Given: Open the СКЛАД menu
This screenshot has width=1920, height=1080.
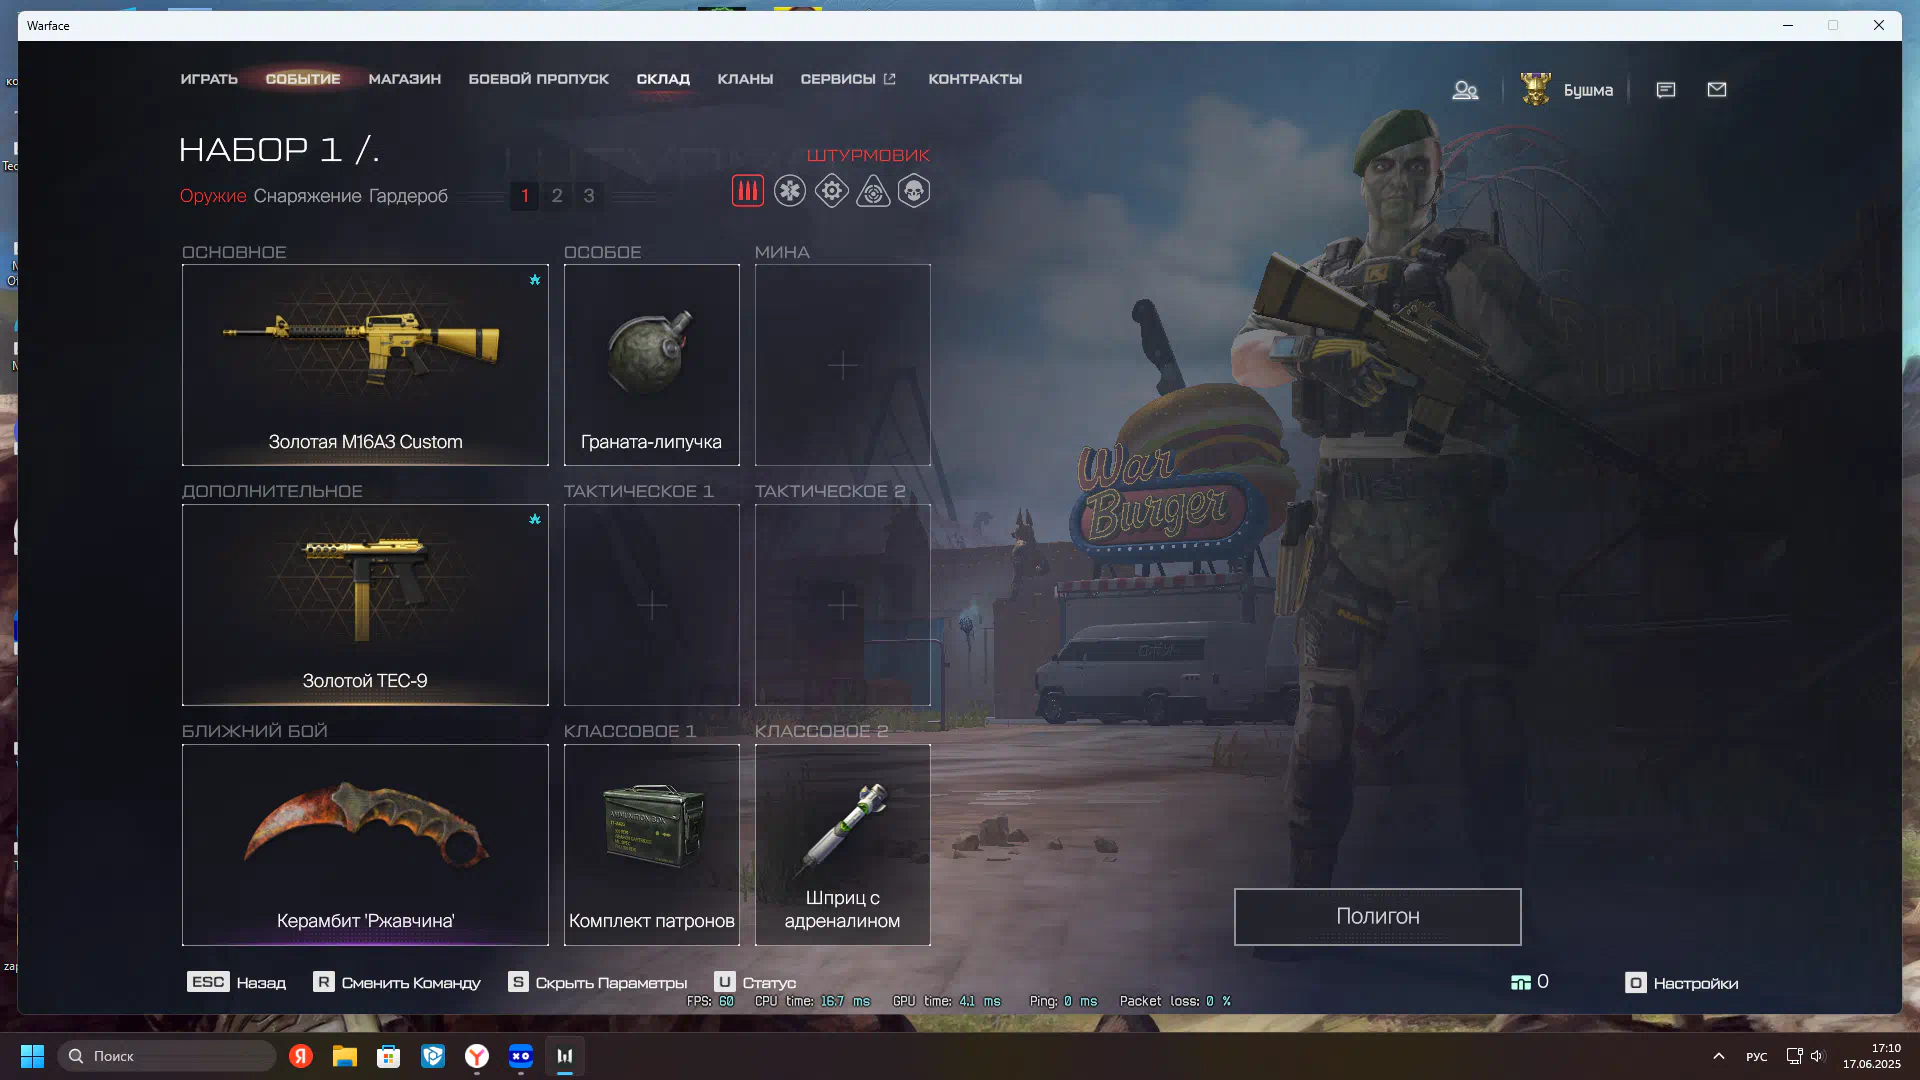Looking at the screenshot, I should coord(663,79).
